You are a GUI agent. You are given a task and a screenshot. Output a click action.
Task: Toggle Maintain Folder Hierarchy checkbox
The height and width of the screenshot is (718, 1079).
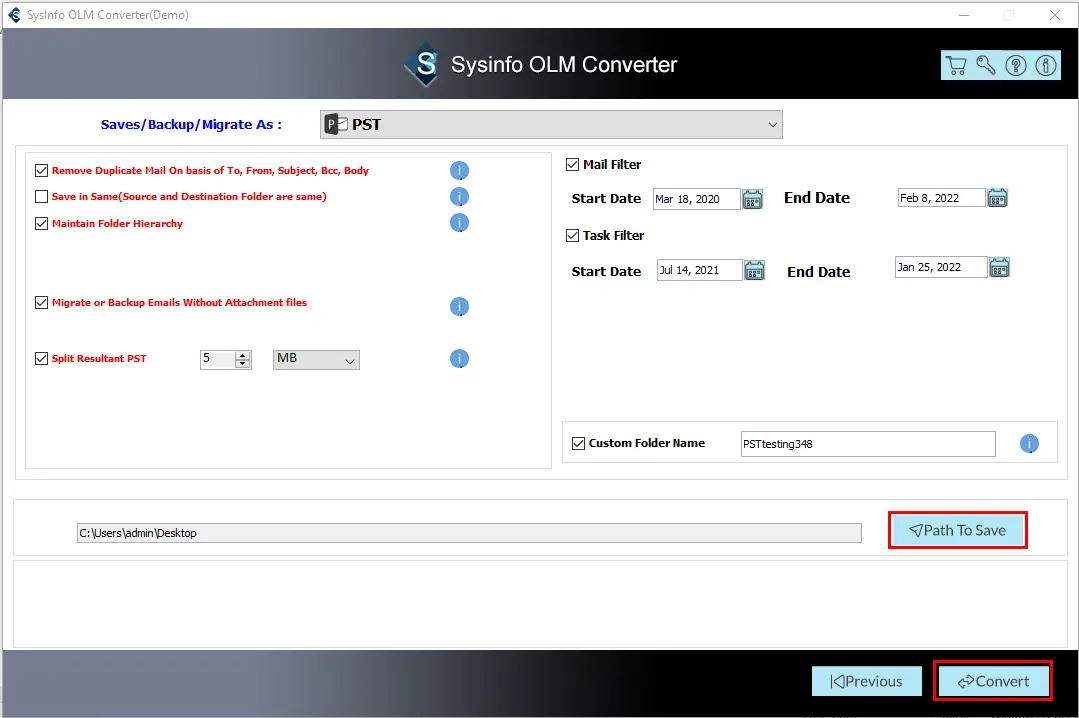point(41,223)
